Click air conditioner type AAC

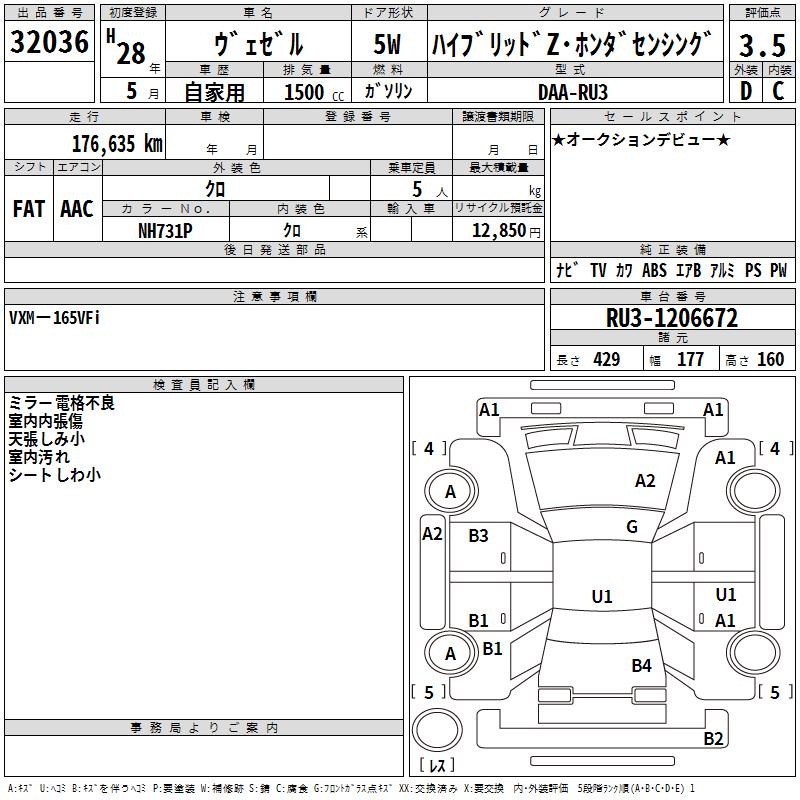click(x=77, y=209)
